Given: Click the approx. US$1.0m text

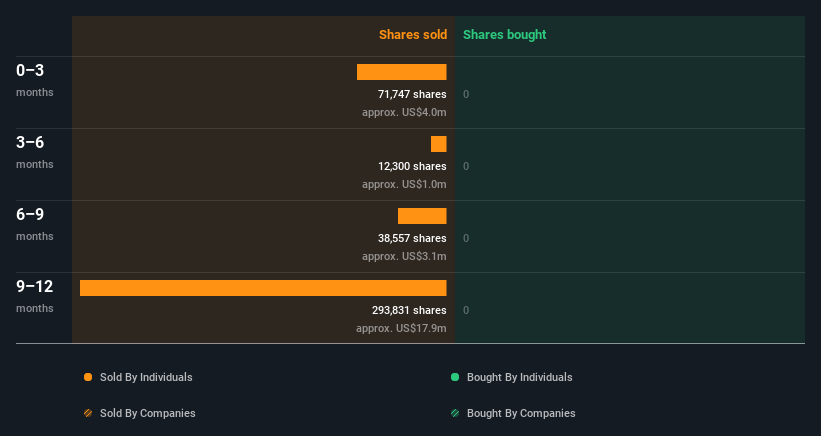Looking at the screenshot, I should coord(404,184).
